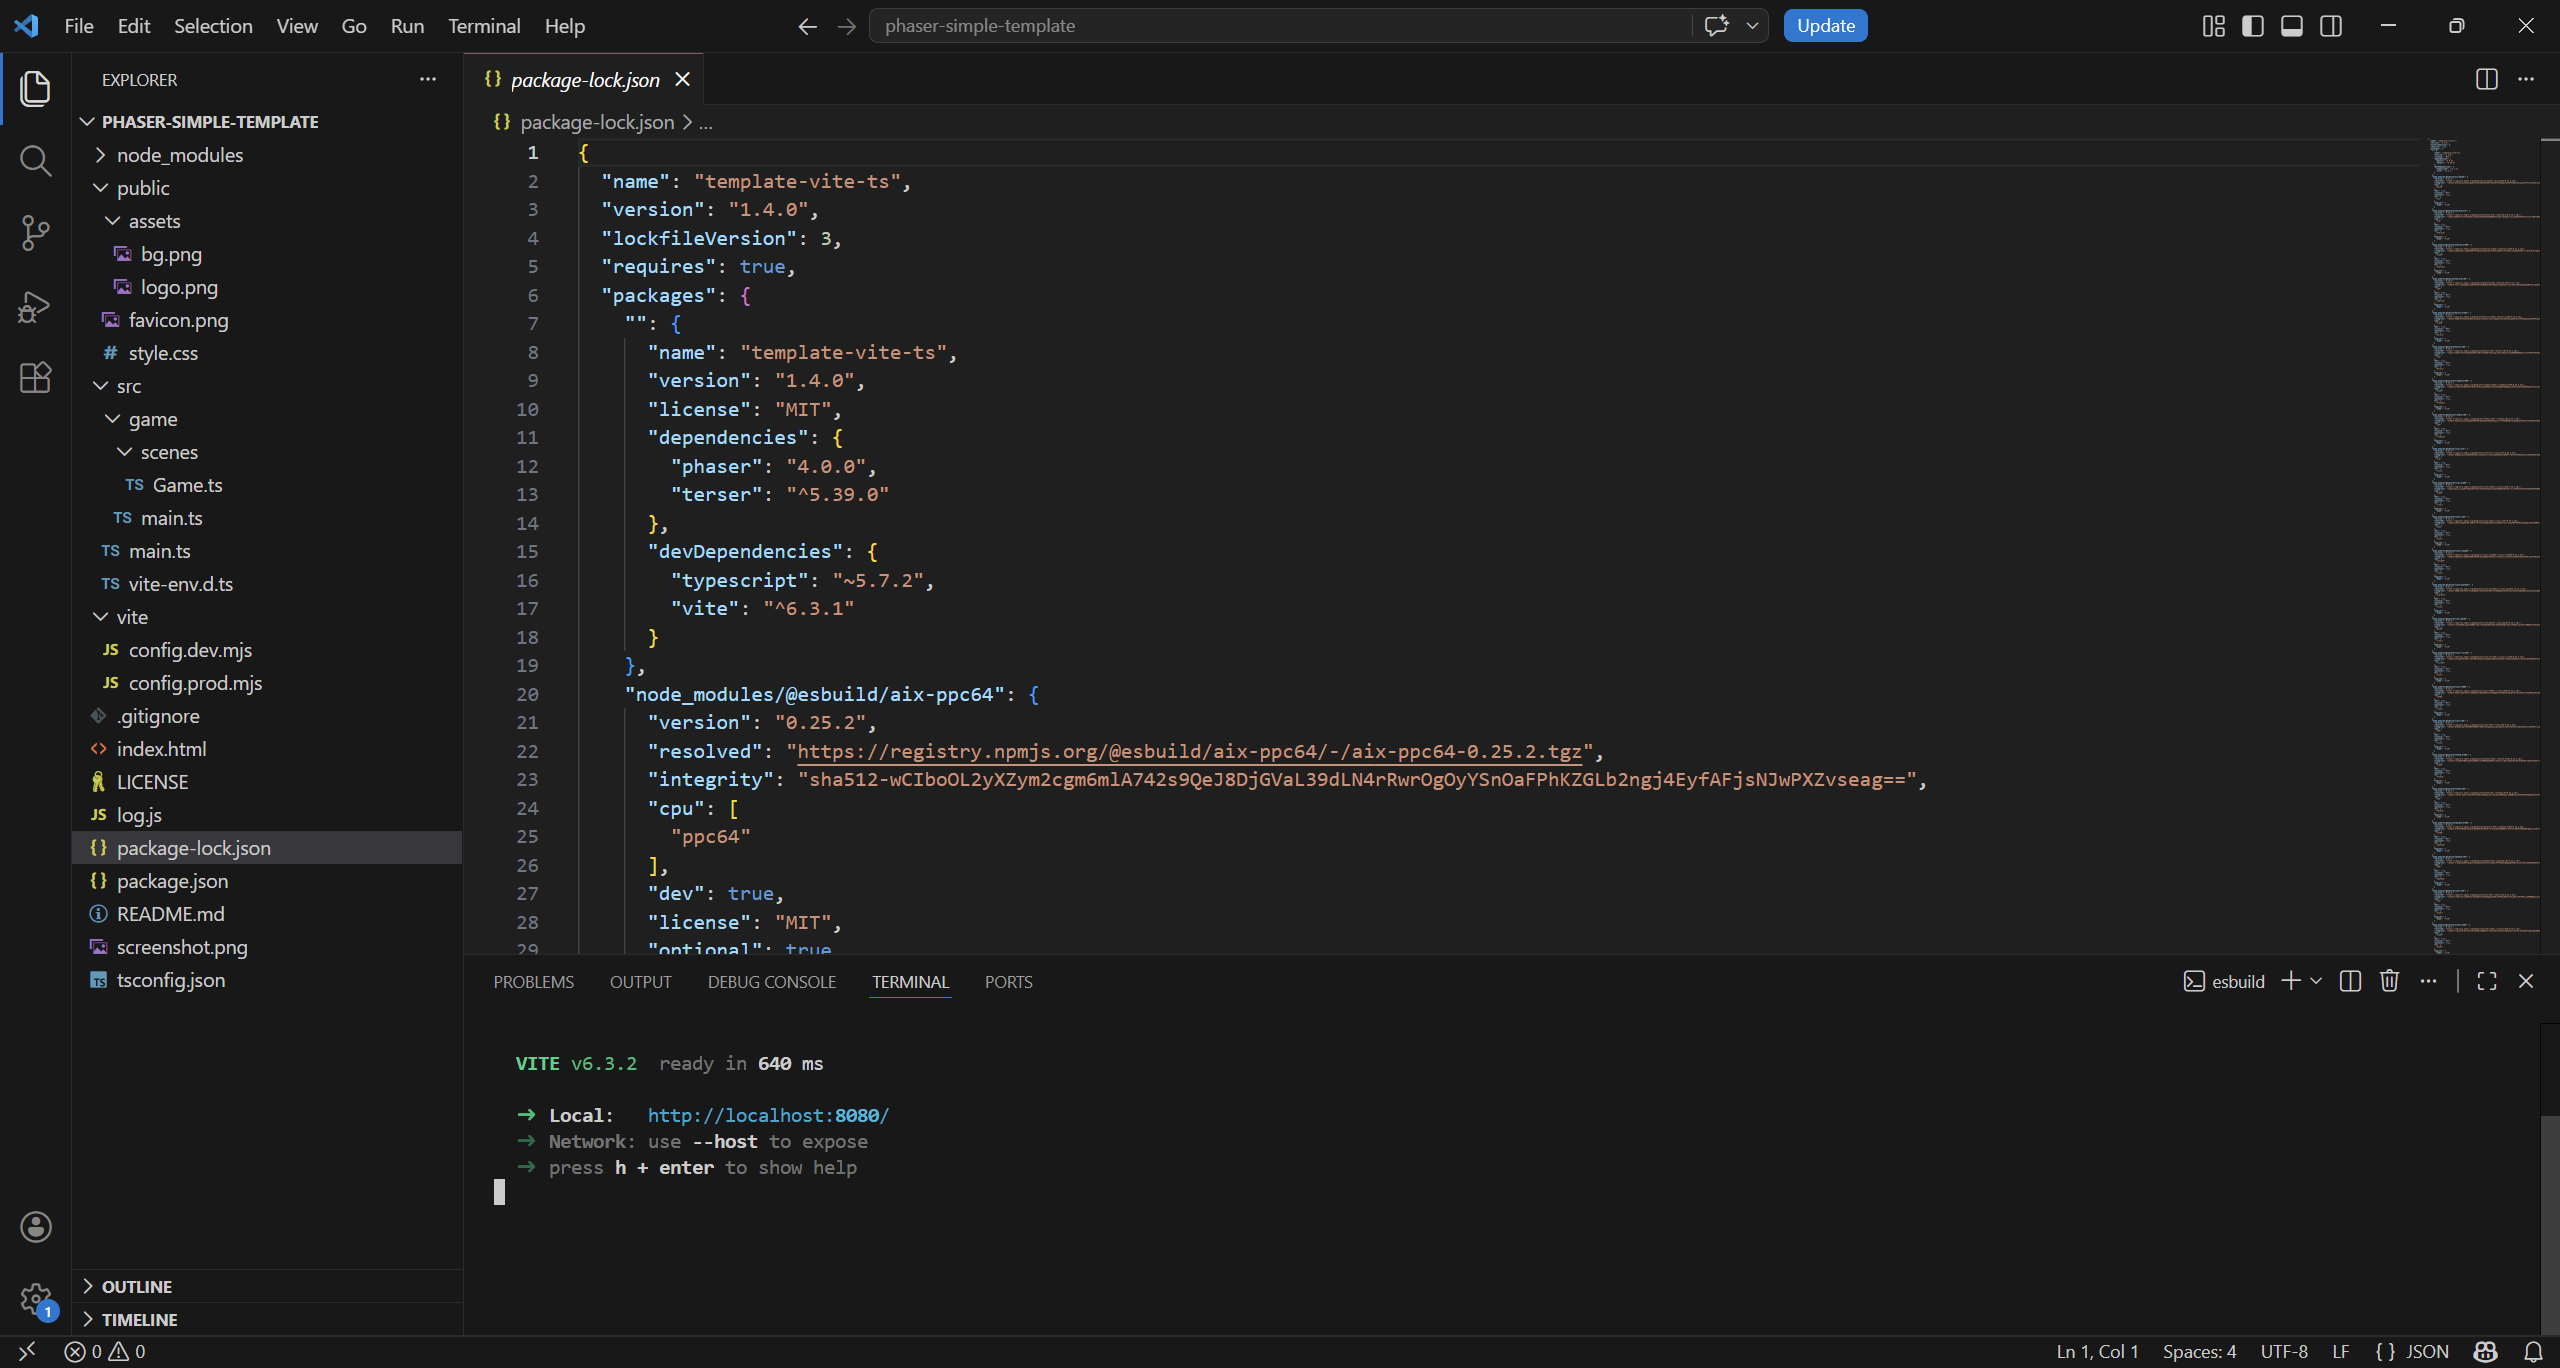This screenshot has height=1368, width=2560.
Task: Open the Search view in activity bar
Action: tap(35, 160)
